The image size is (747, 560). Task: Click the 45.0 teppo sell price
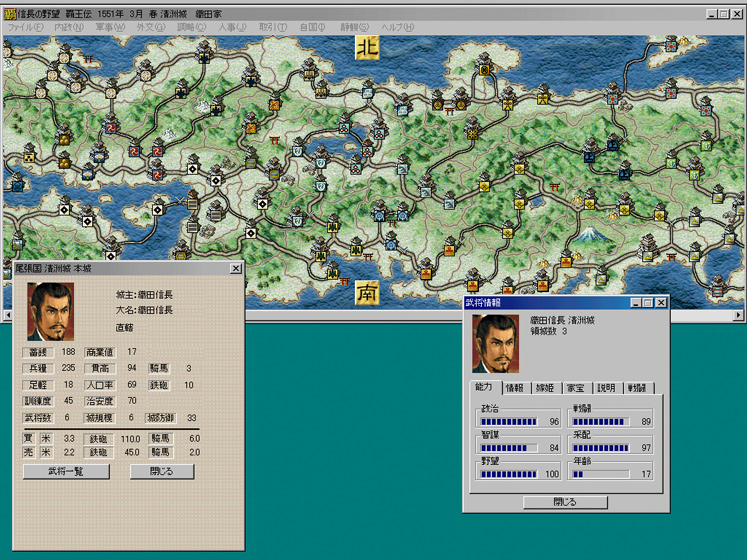(132, 452)
